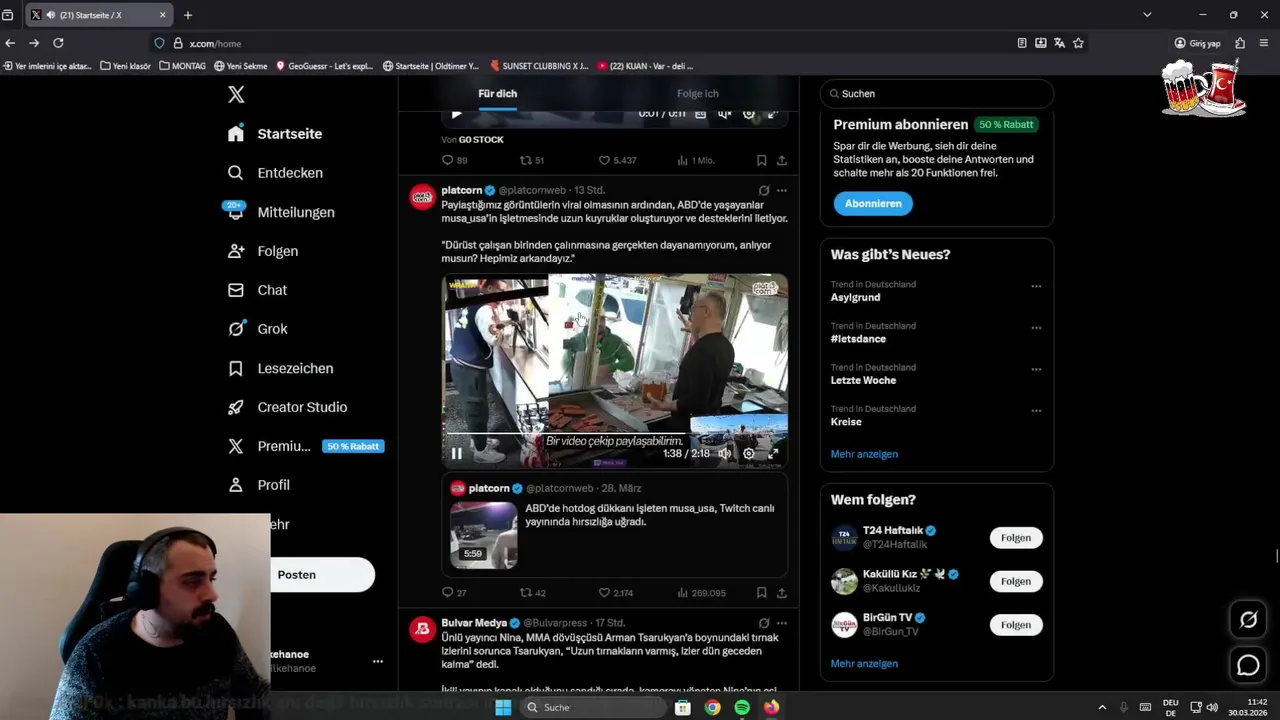Open Windows Start menu
The image size is (1280, 720).
click(x=503, y=707)
